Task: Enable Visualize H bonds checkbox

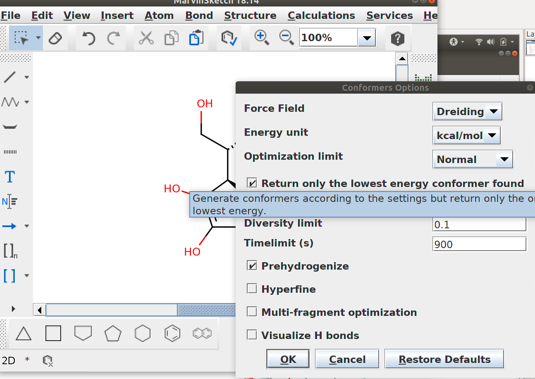Action: 252,335
